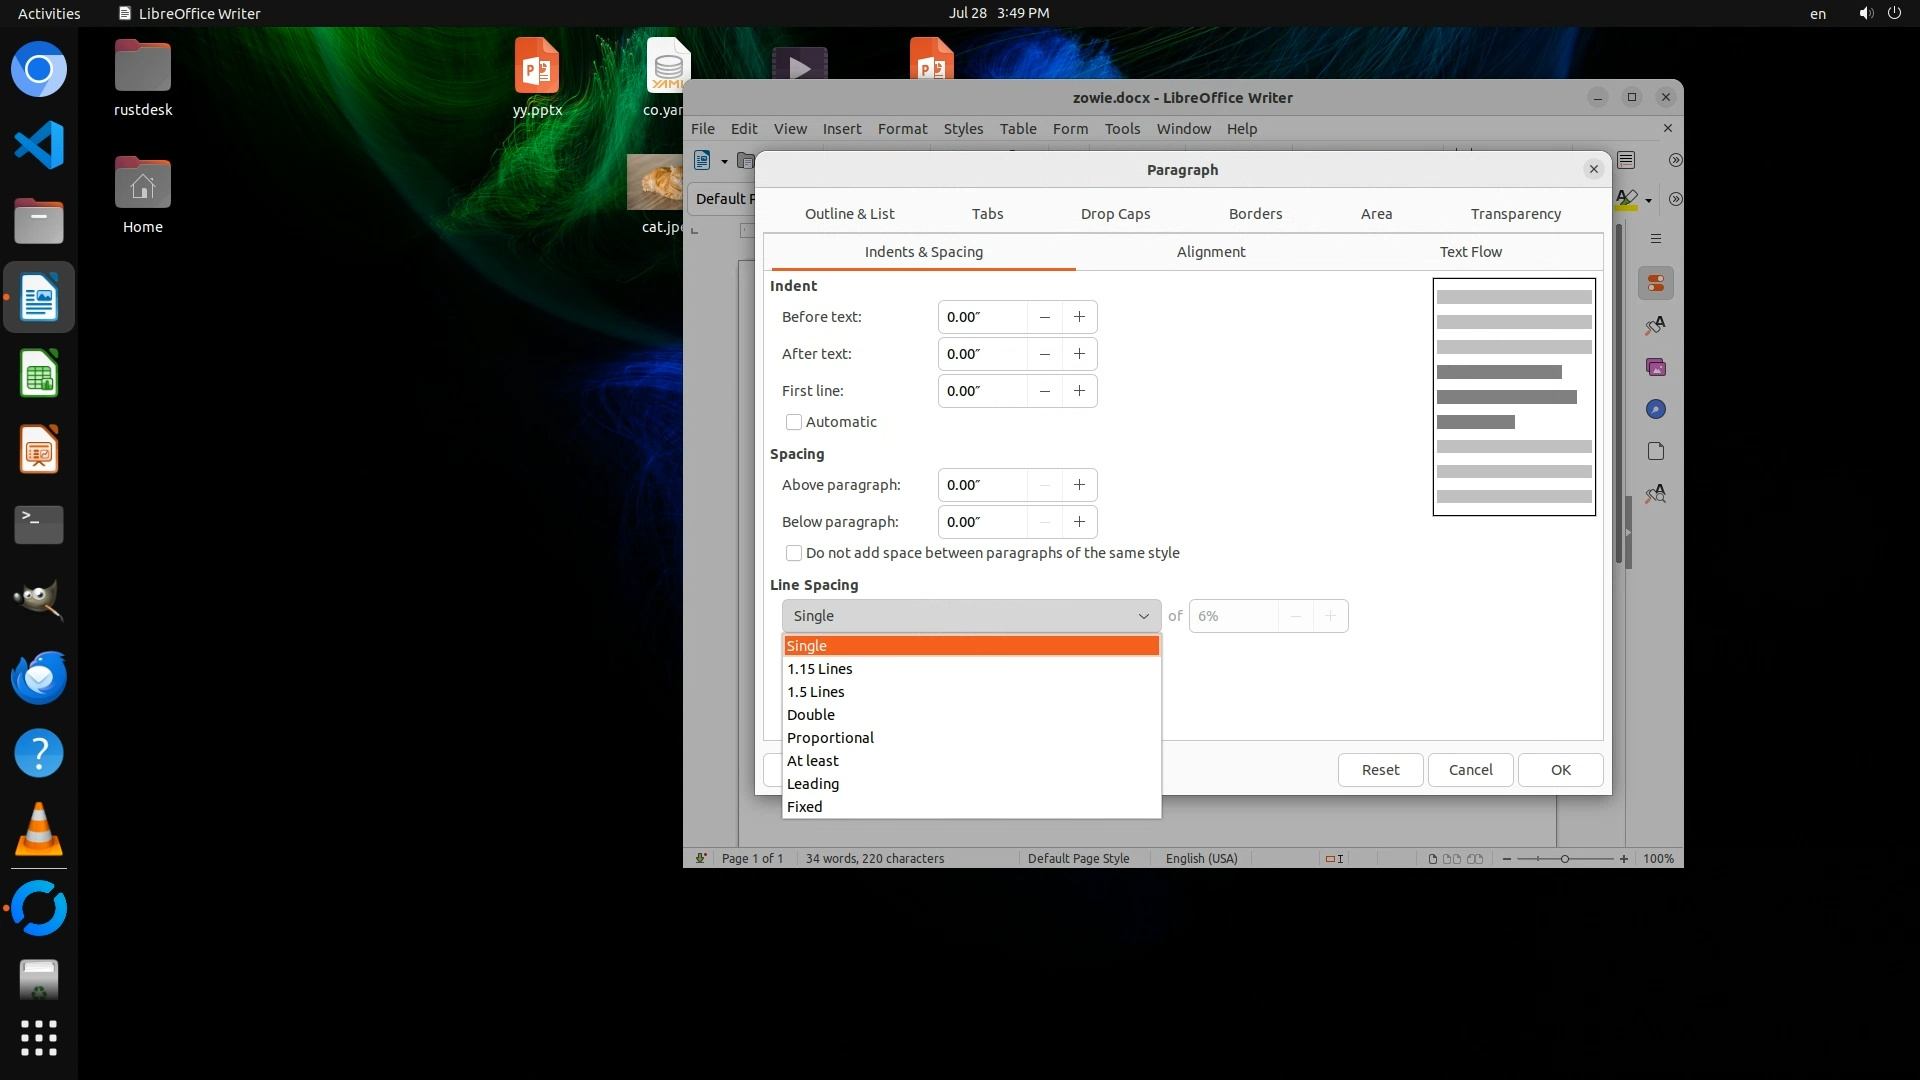Open the sidebar Page deck
The height and width of the screenshot is (1080, 1920).
(1656, 452)
